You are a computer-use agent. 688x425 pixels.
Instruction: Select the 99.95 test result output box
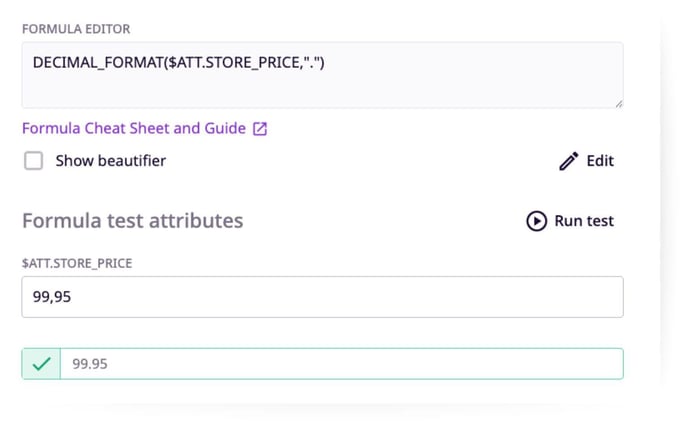[322, 364]
